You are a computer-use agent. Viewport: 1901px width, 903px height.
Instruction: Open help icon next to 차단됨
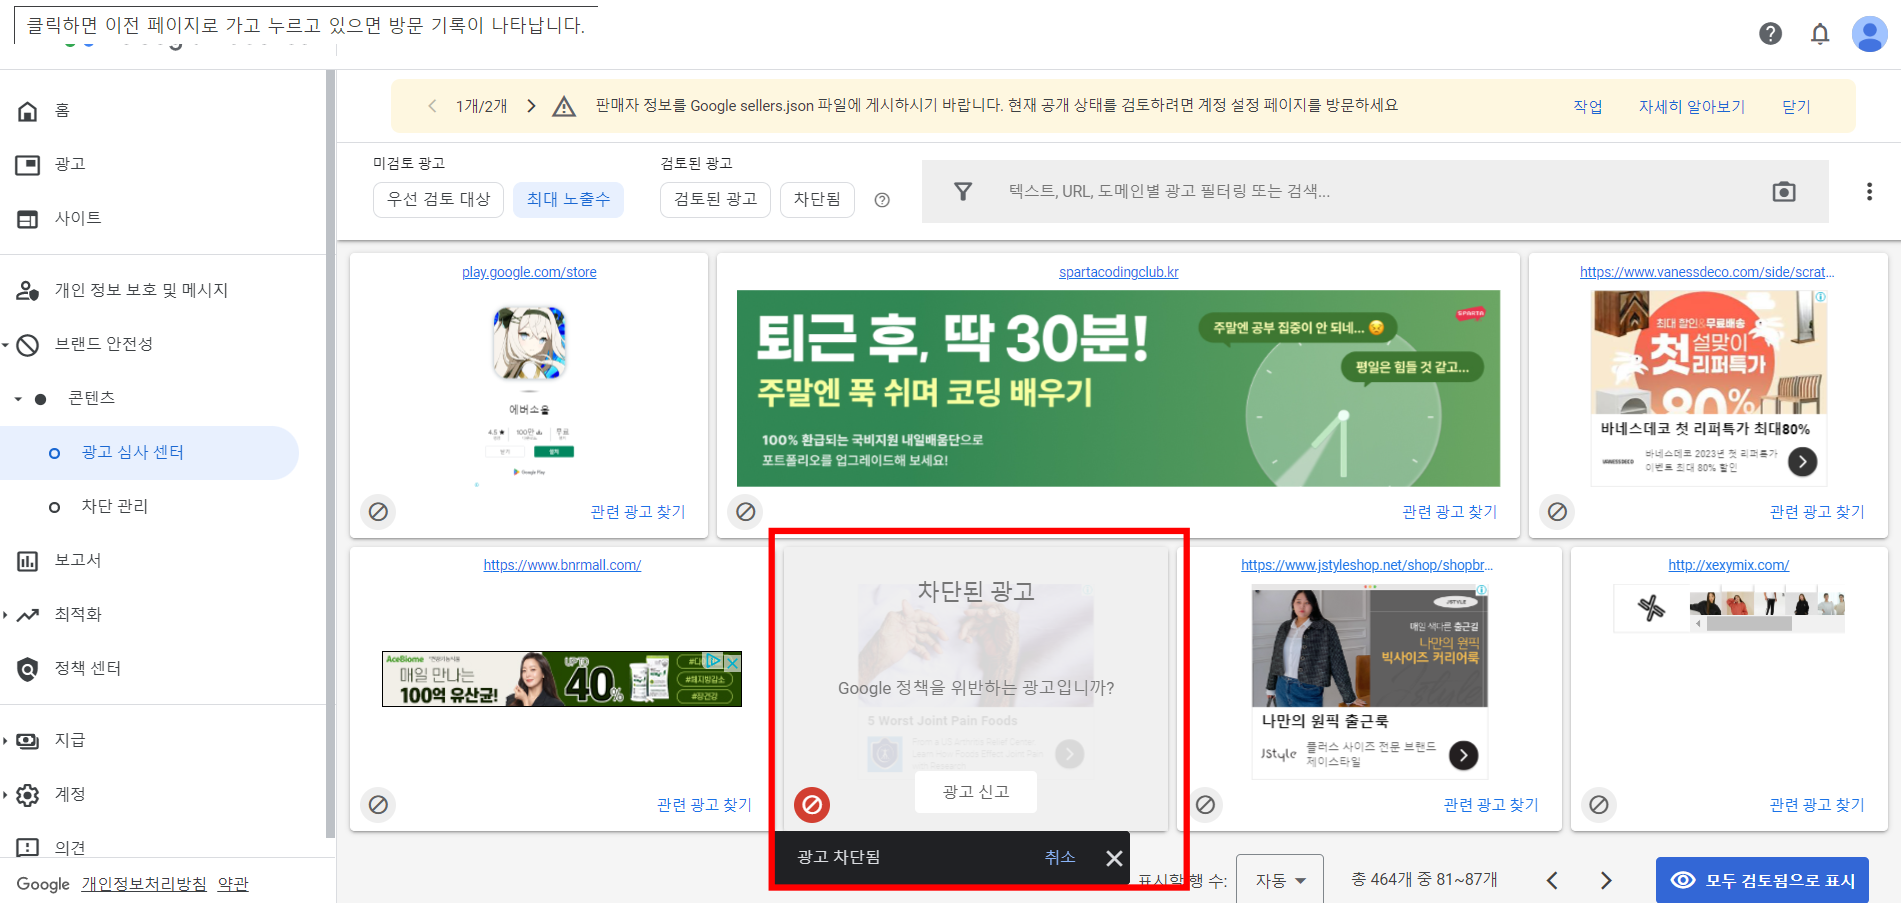882,200
